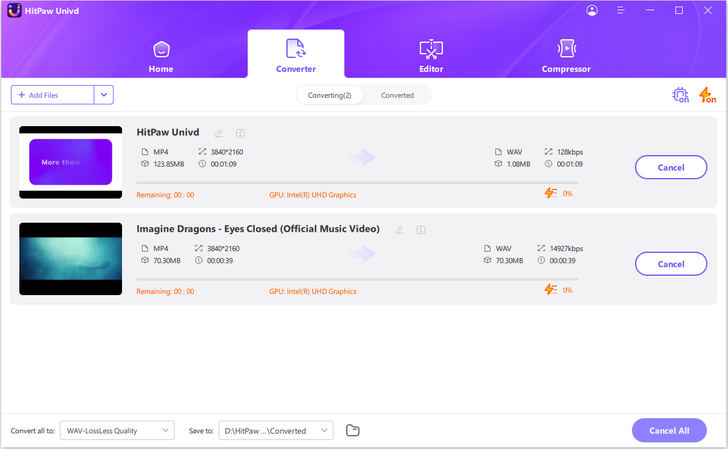Maximize the HitPaw Univd window
728x449 pixels.
[x=679, y=10]
